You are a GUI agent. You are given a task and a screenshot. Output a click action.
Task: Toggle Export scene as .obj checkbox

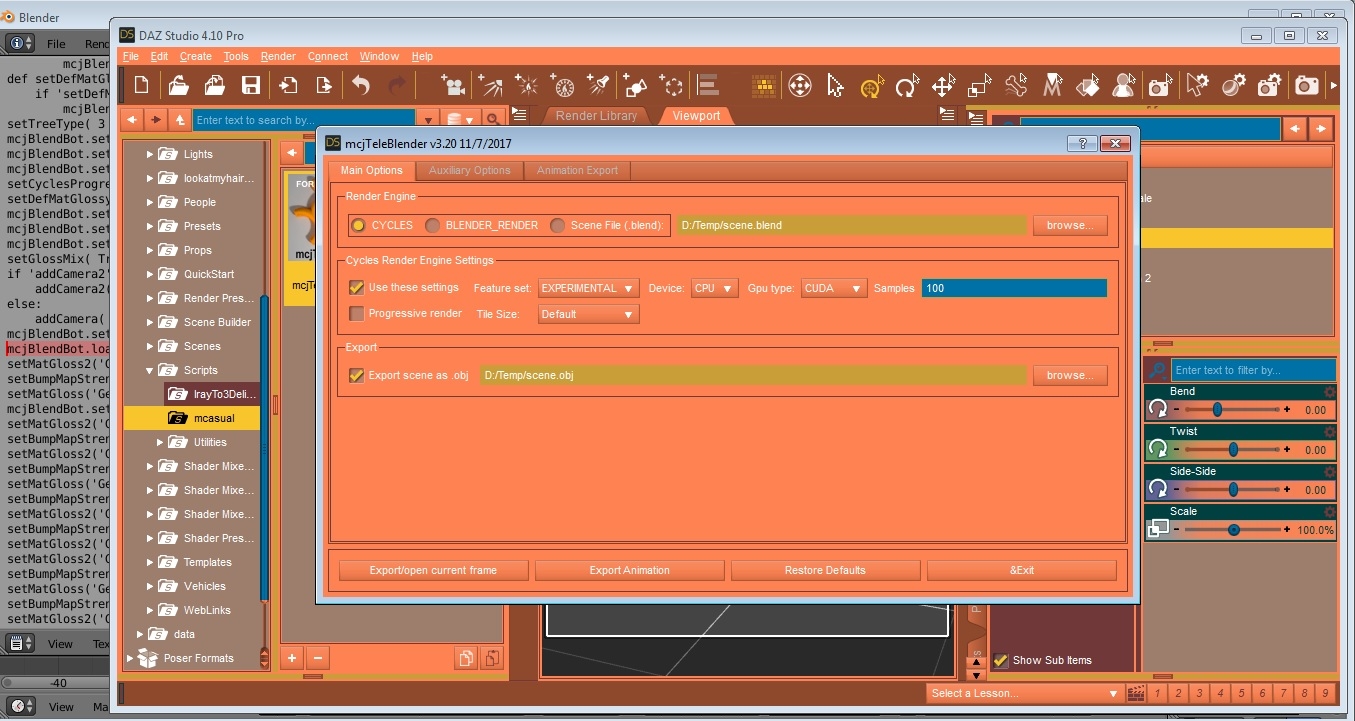[x=356, y=376]
